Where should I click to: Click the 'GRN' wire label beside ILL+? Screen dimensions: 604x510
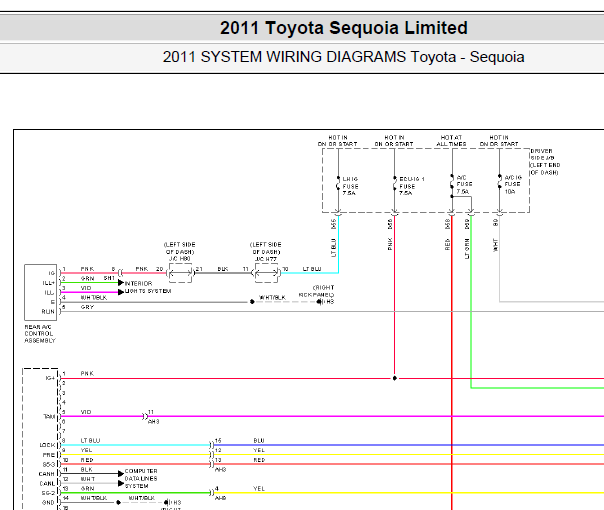[x=87, y=278]
